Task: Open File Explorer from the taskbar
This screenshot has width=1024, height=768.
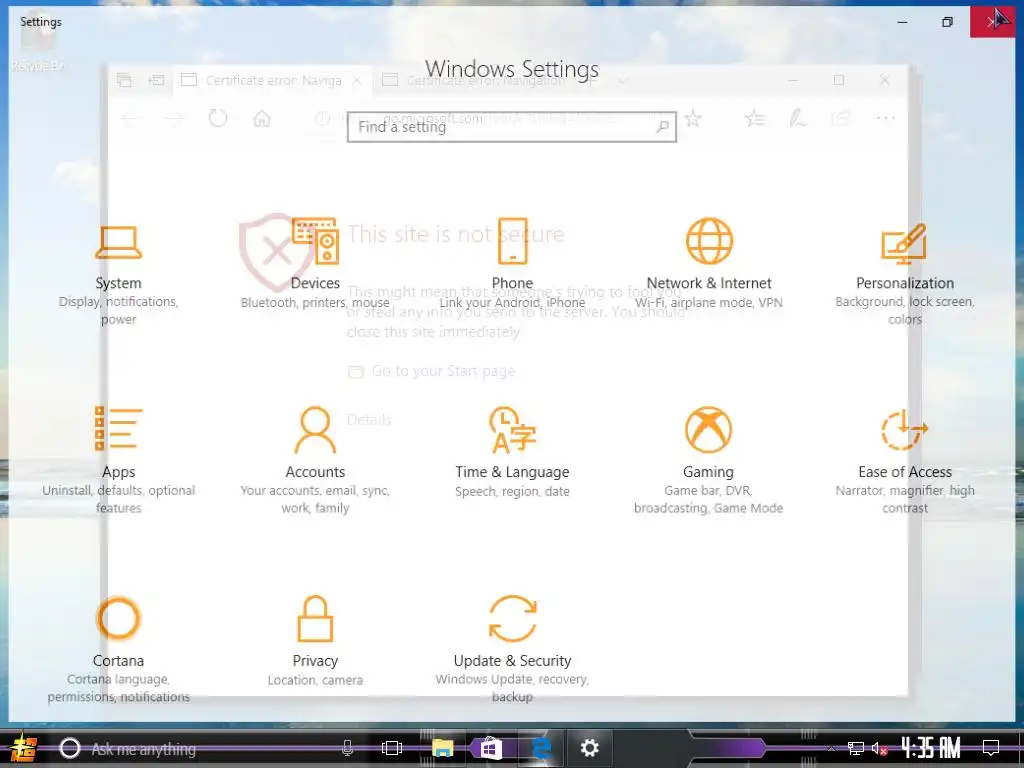Action: [443, 748]
